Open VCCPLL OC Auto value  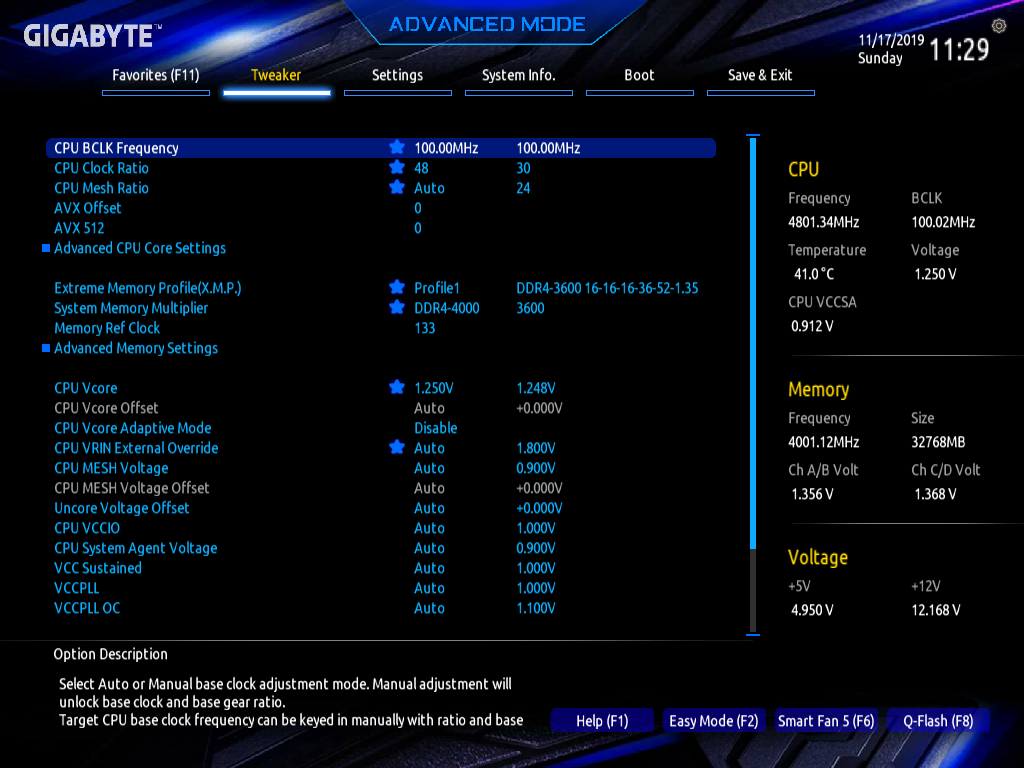(x=429, y=608)
